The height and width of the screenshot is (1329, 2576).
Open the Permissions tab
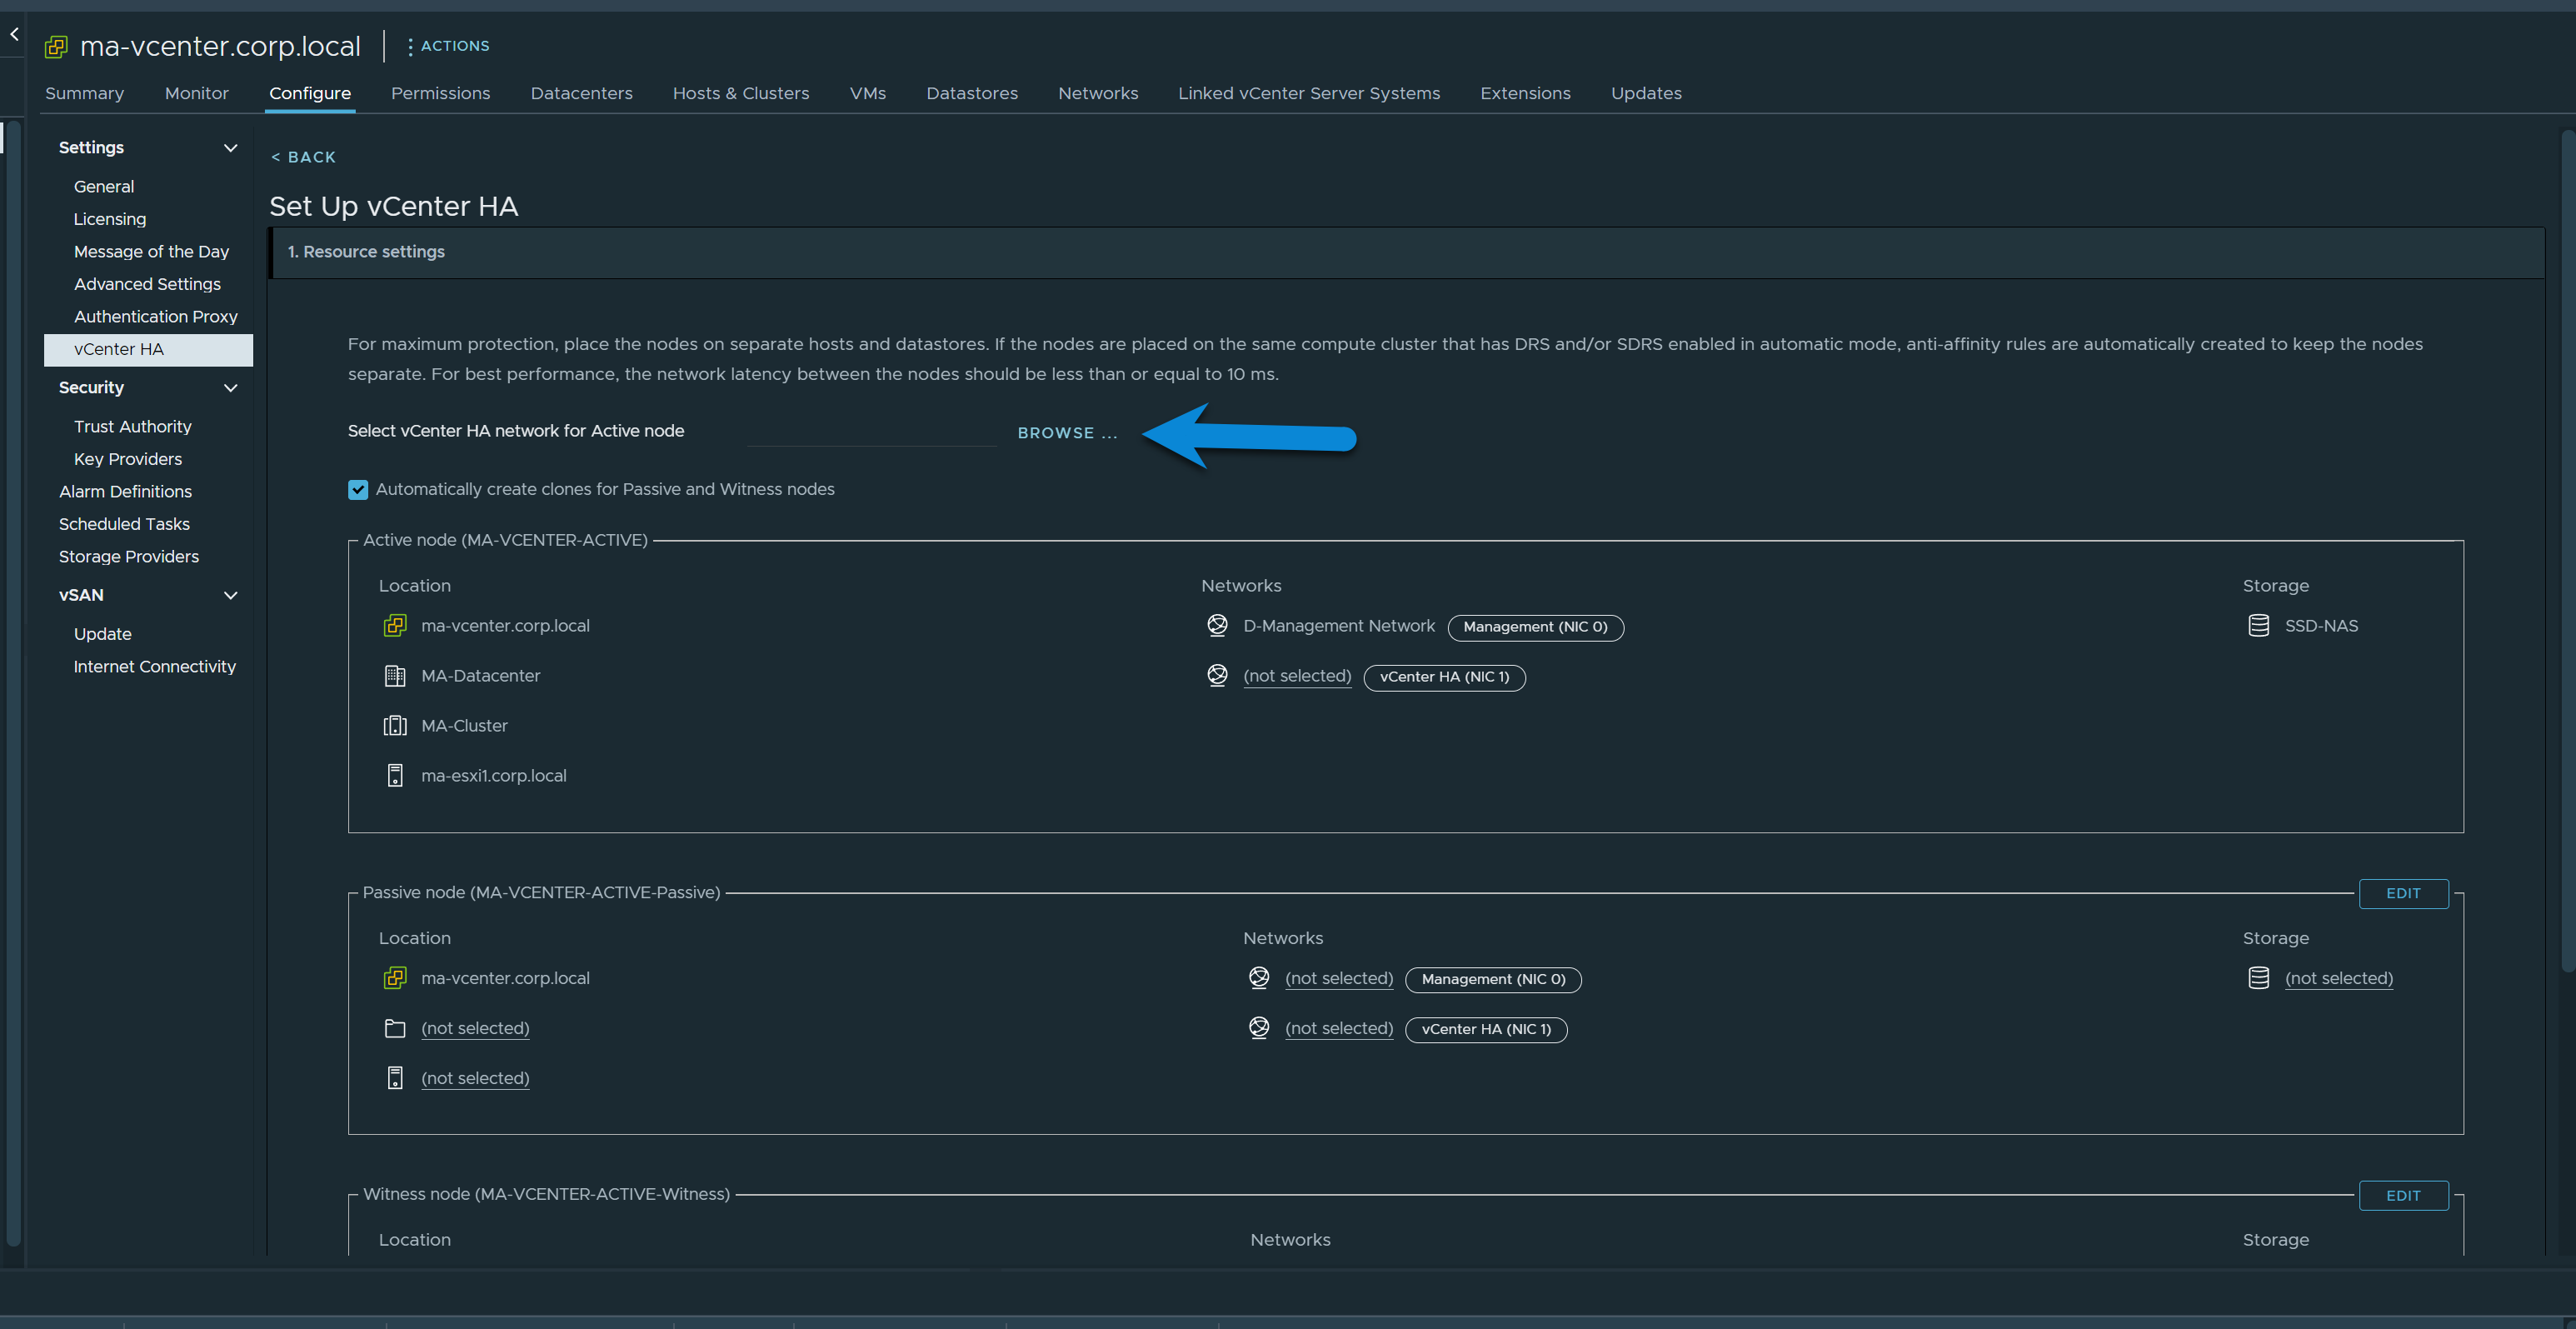coord(441,93)
